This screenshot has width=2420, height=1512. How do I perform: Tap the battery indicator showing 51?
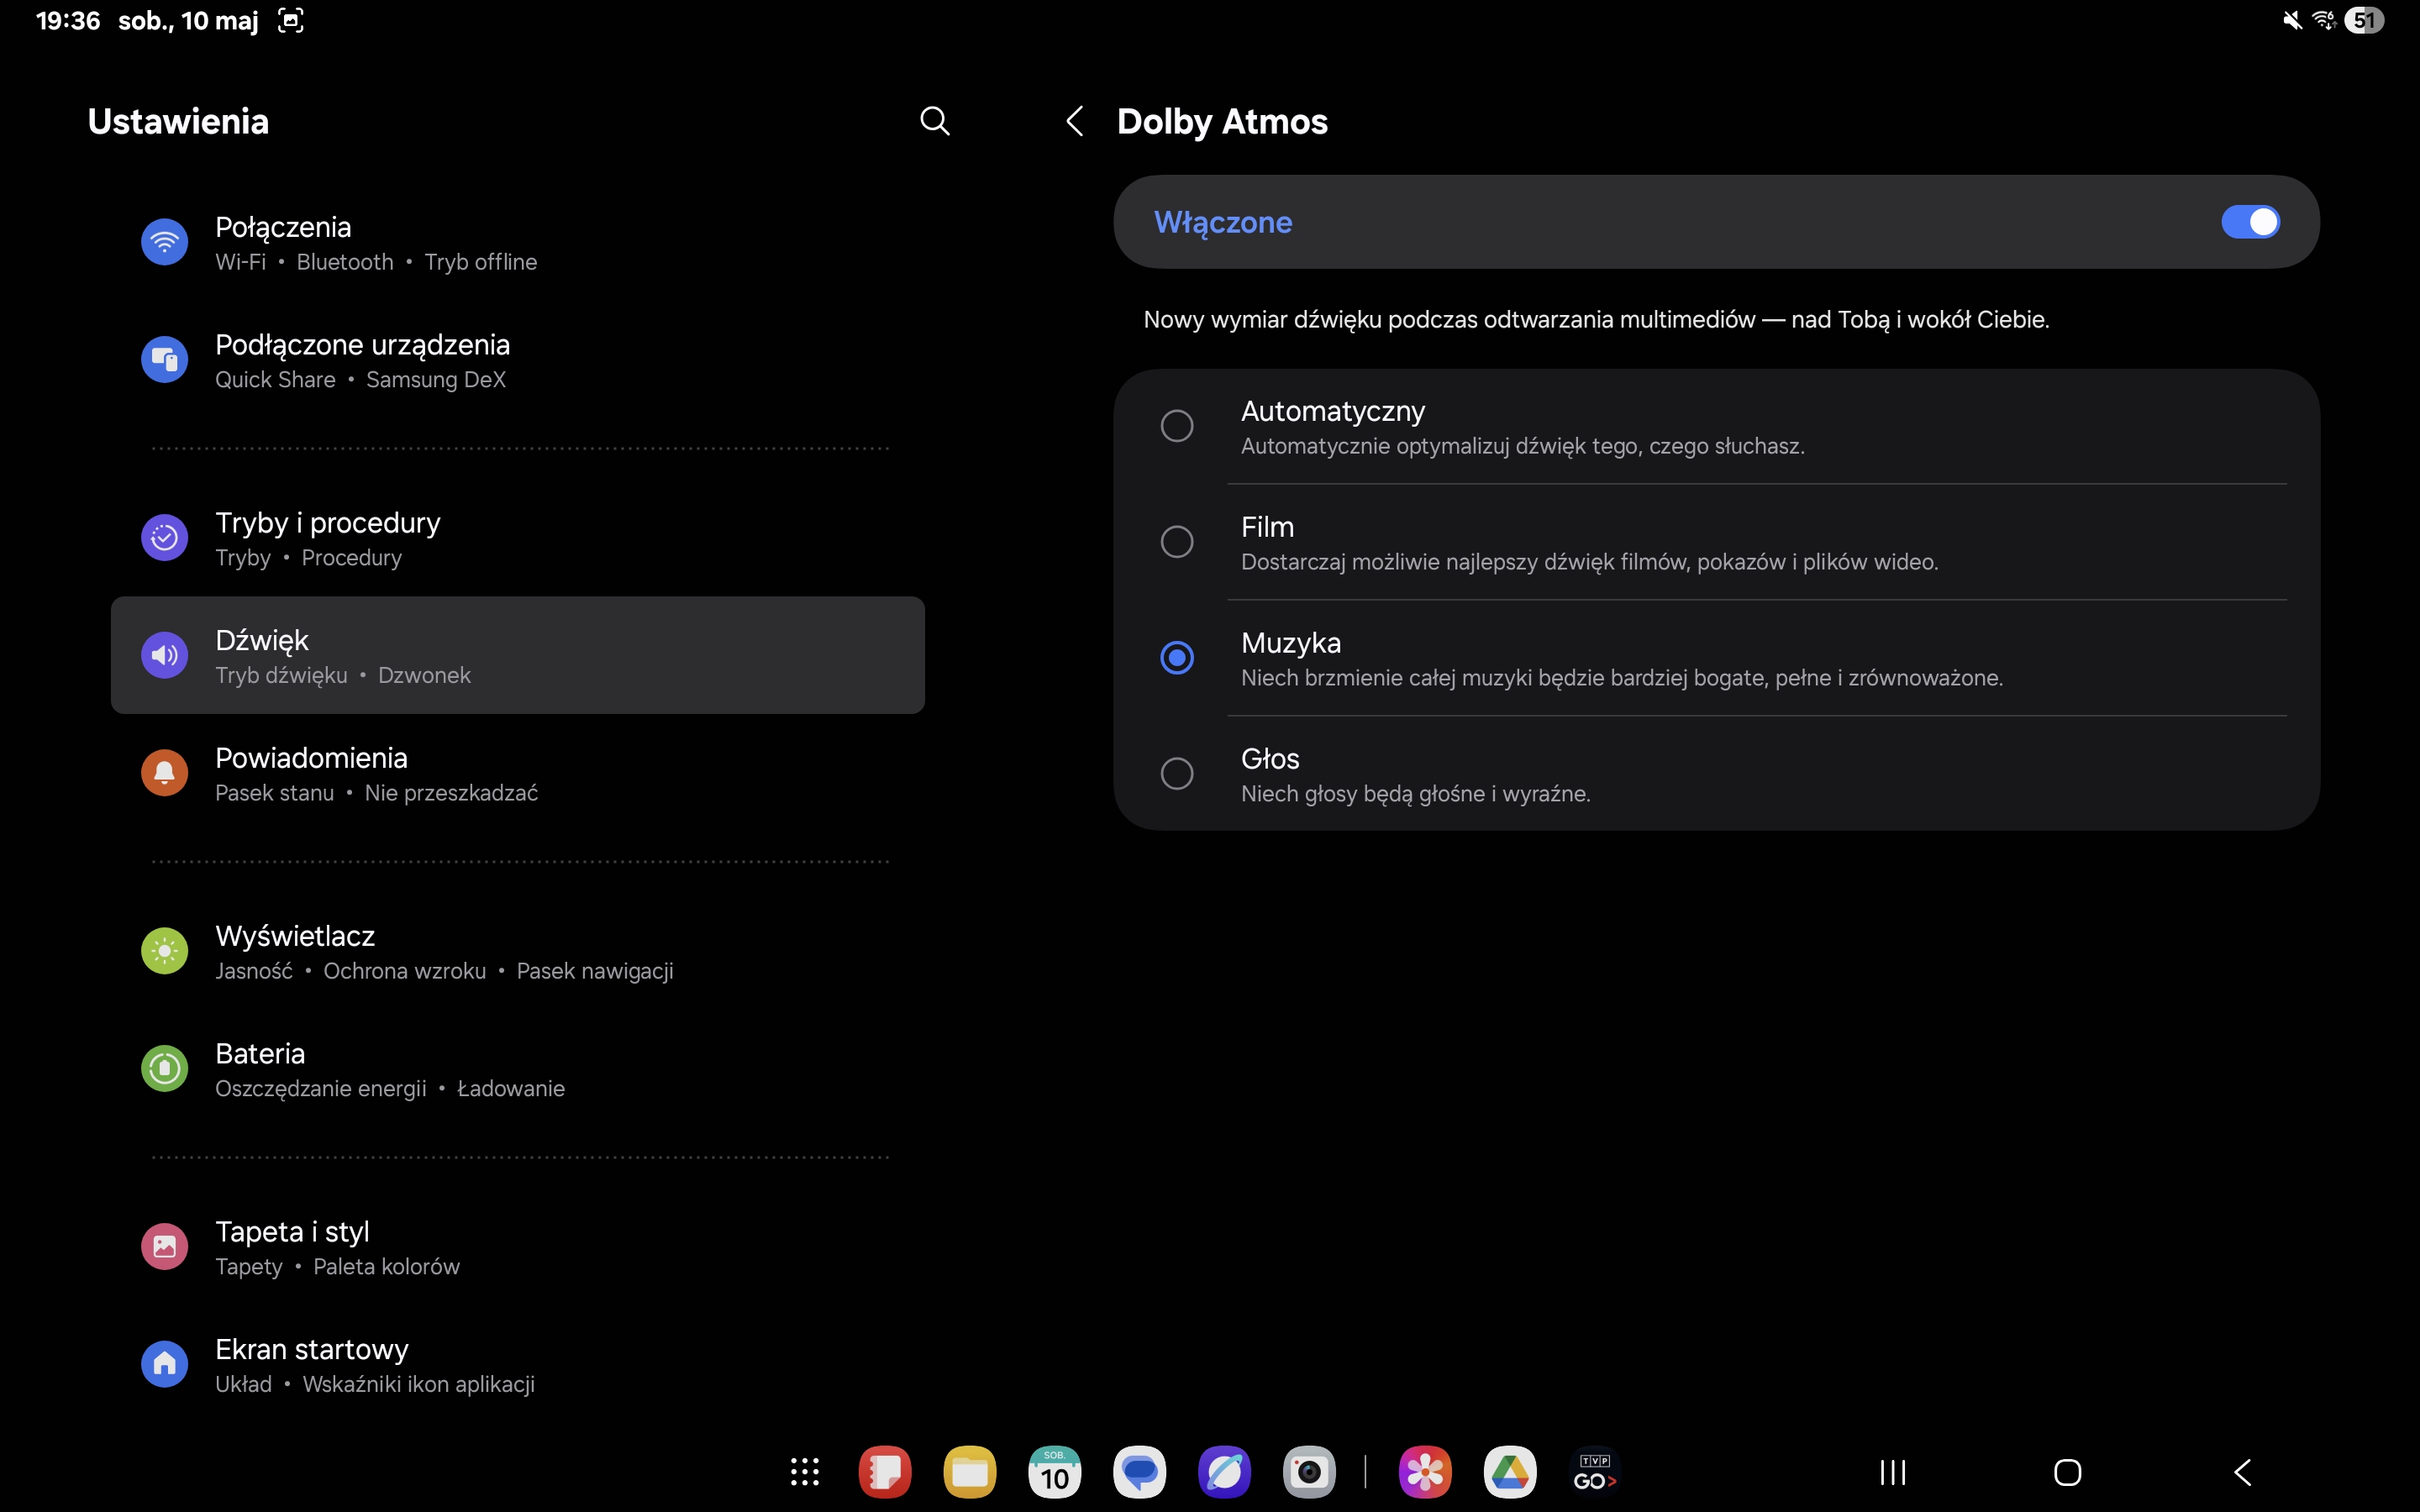(2364, 20)
